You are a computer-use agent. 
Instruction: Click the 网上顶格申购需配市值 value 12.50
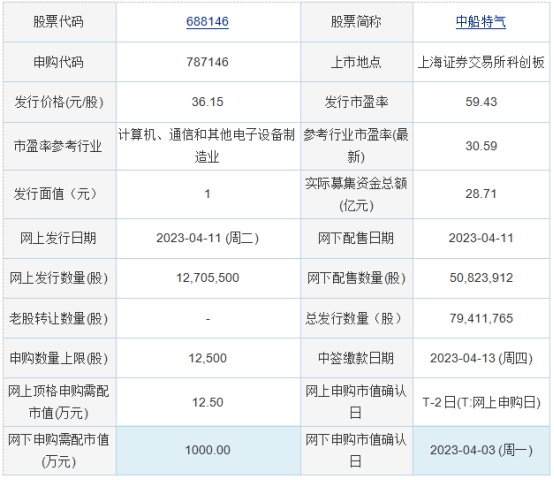click(207, 402)
